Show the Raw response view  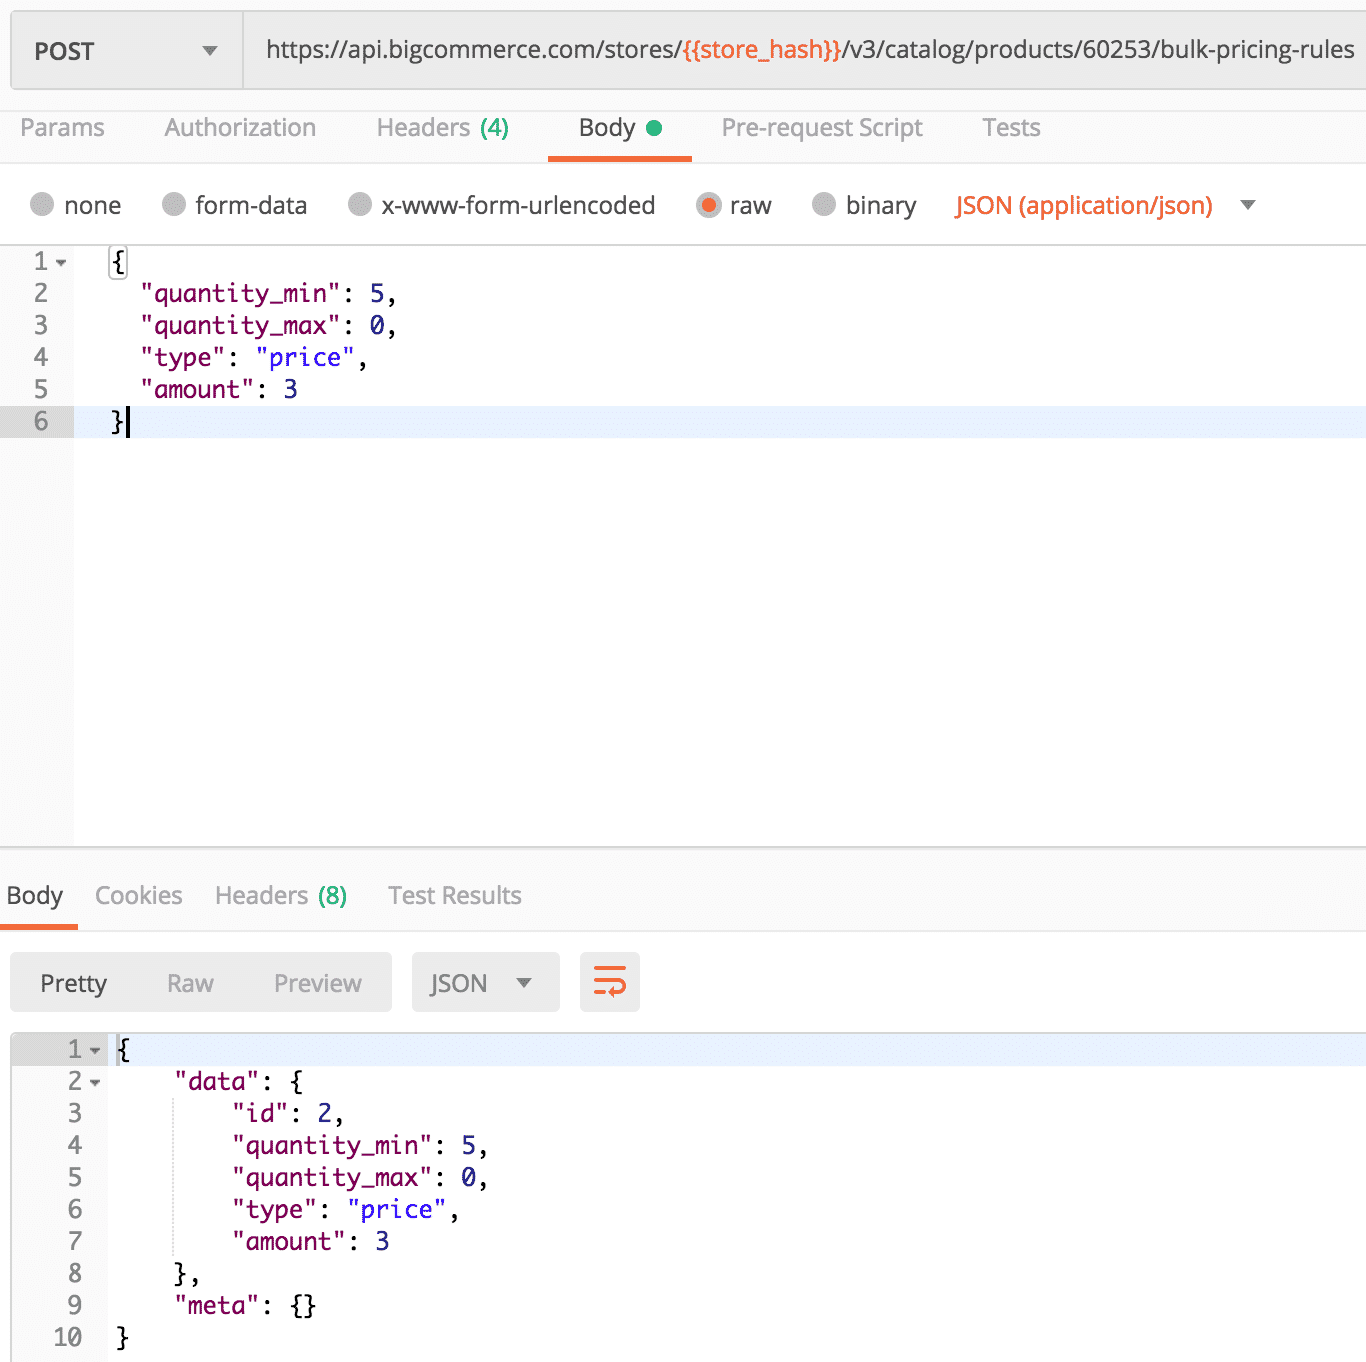click(x=190, y=983)
